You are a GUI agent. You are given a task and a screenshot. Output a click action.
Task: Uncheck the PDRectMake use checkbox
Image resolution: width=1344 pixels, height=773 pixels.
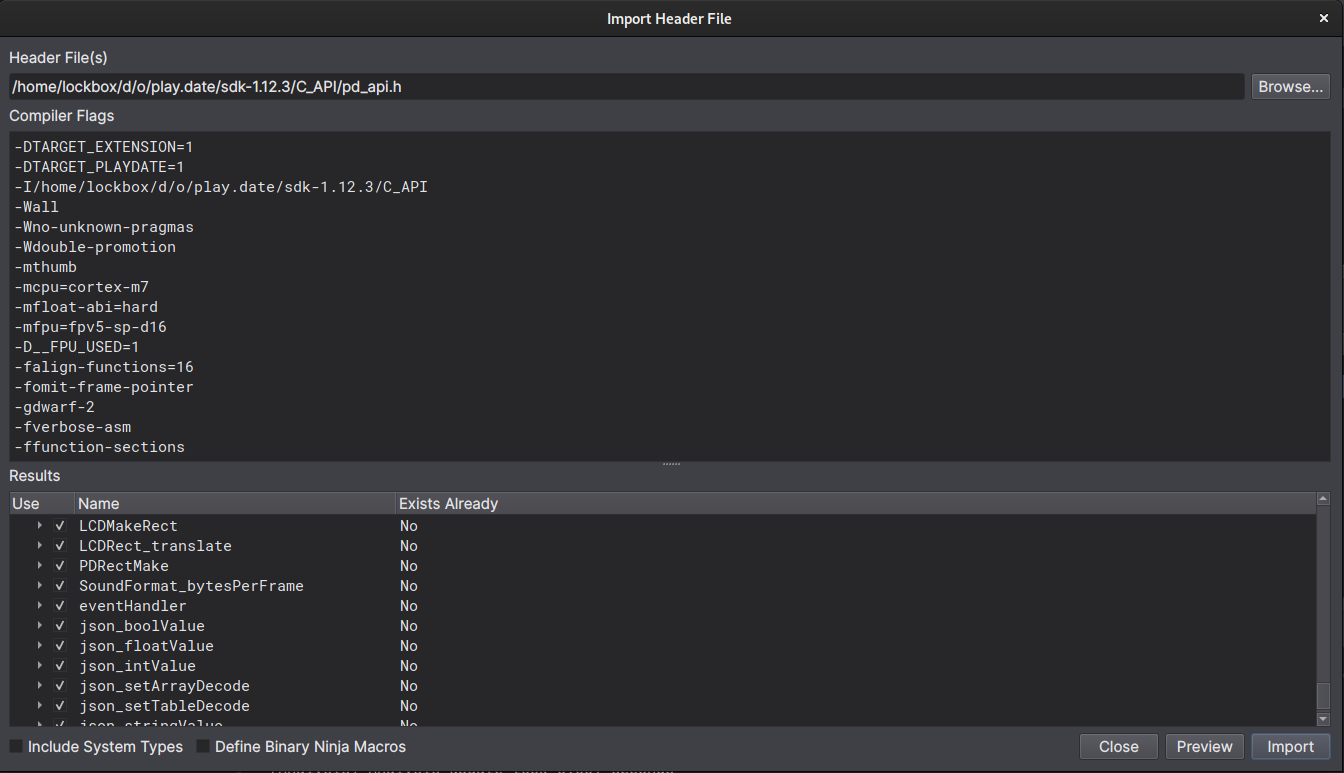pos(60,566)
